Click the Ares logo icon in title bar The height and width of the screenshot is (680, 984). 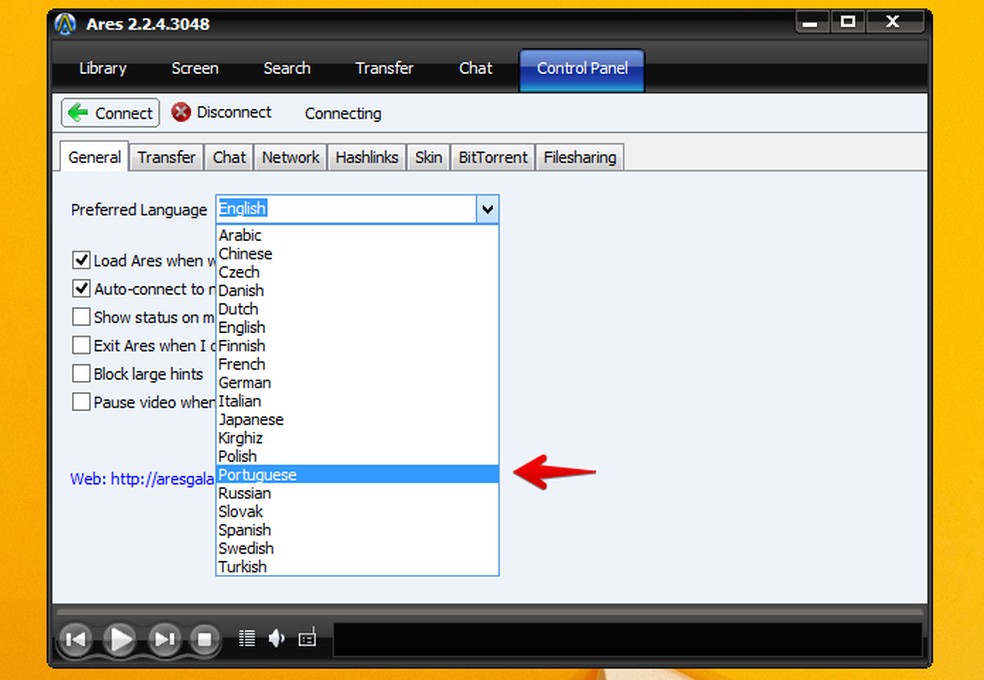(65, 24)
